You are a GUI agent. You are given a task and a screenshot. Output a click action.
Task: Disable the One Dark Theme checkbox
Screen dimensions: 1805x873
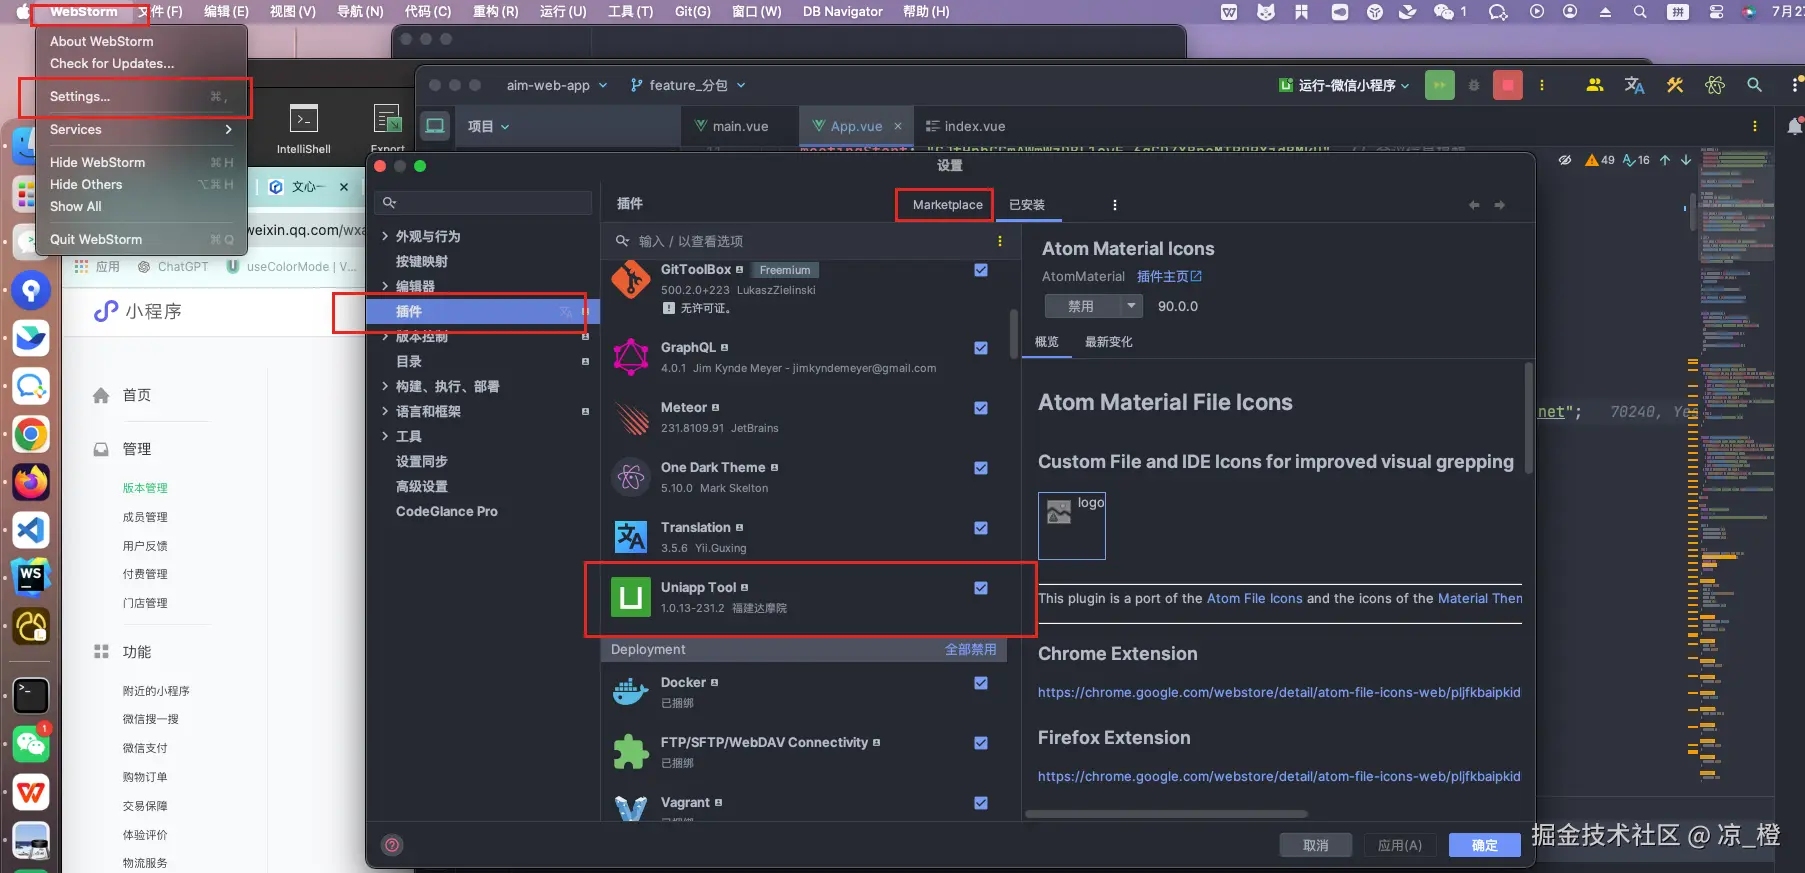(x=981, y=468)
